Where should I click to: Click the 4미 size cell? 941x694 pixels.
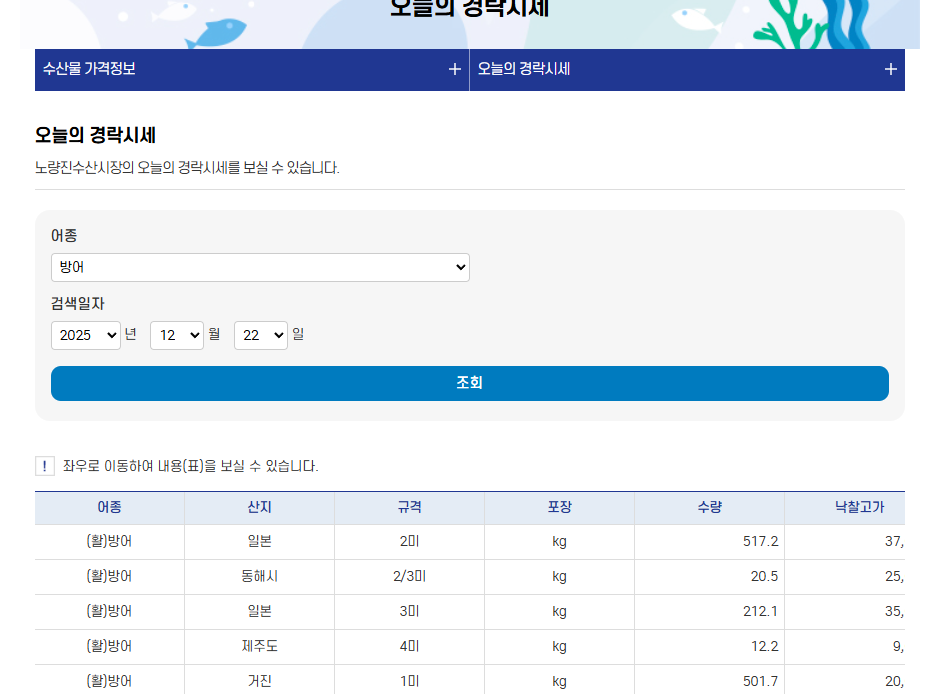pos(409,646)
